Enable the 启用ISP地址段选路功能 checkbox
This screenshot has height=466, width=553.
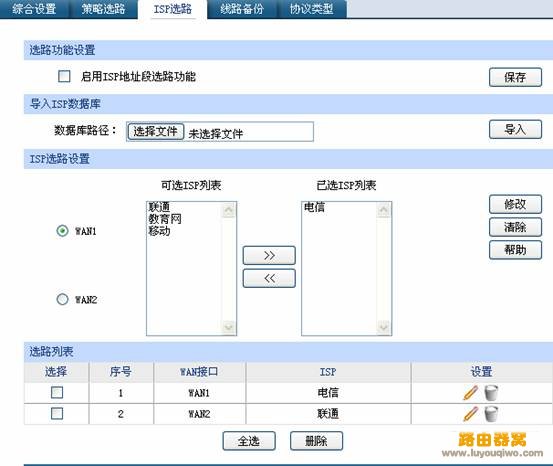point(64,76)
